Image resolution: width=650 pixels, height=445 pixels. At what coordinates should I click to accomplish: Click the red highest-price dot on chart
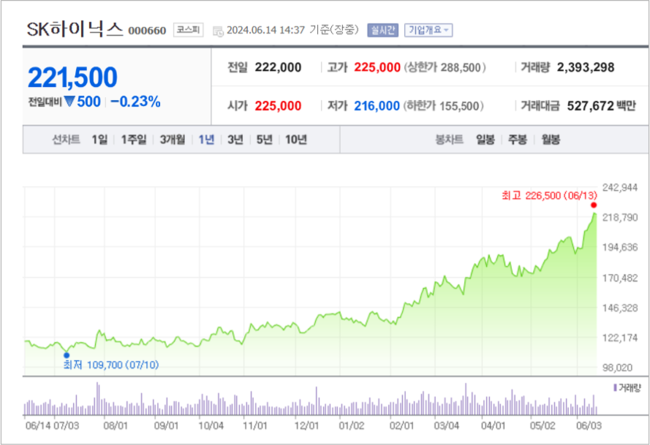[594, 205]
